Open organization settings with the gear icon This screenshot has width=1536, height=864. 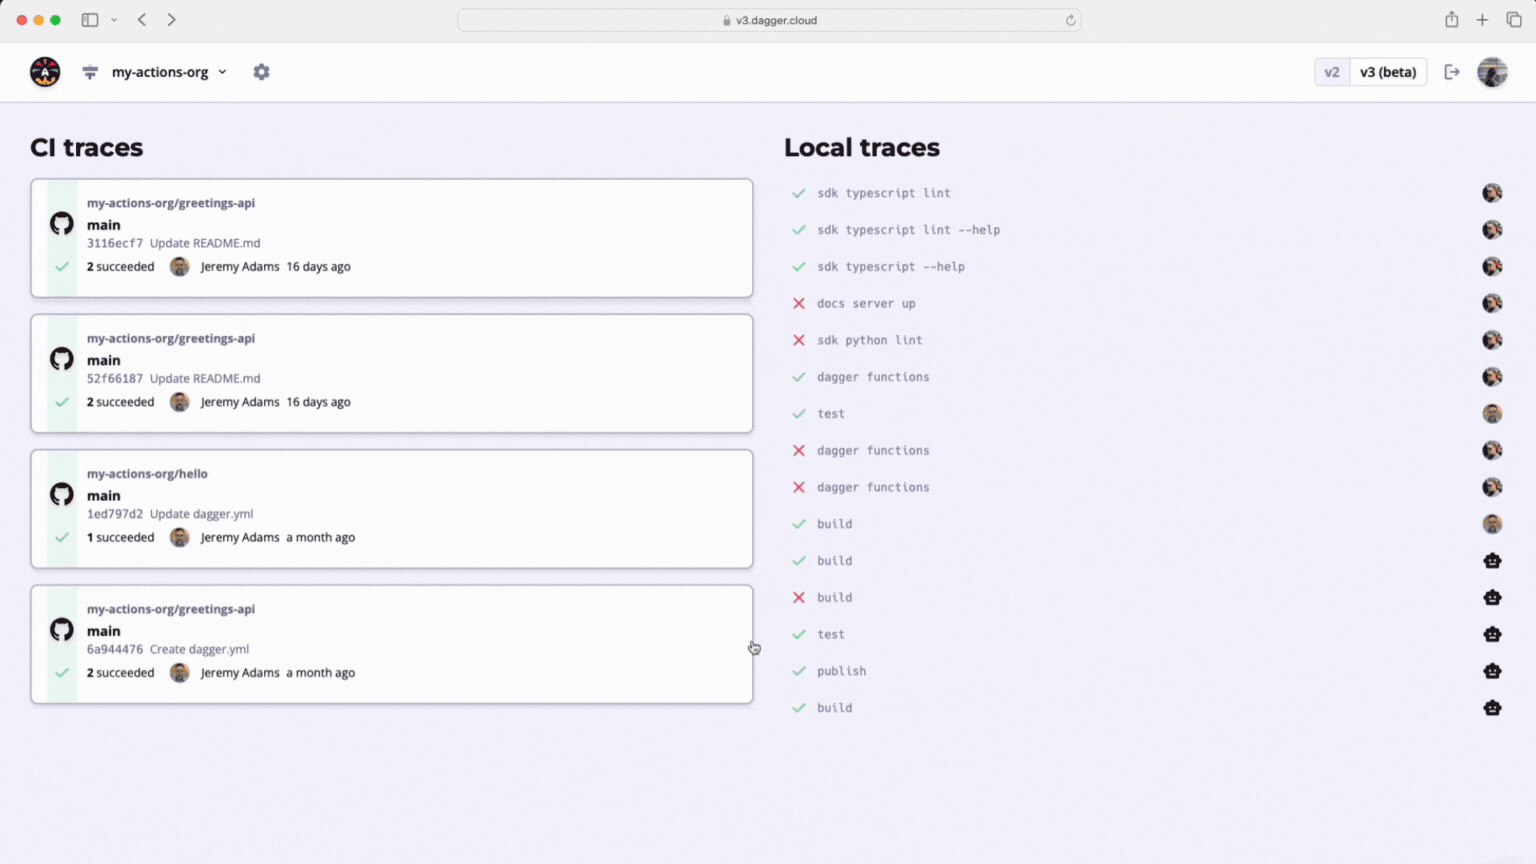click(261, 71)
